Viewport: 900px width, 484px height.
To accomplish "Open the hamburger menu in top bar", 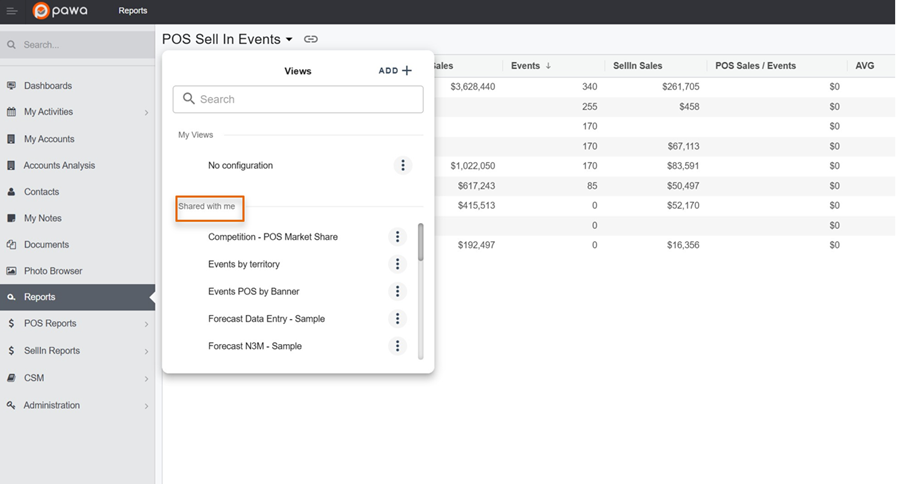I will tap(11, 11).
